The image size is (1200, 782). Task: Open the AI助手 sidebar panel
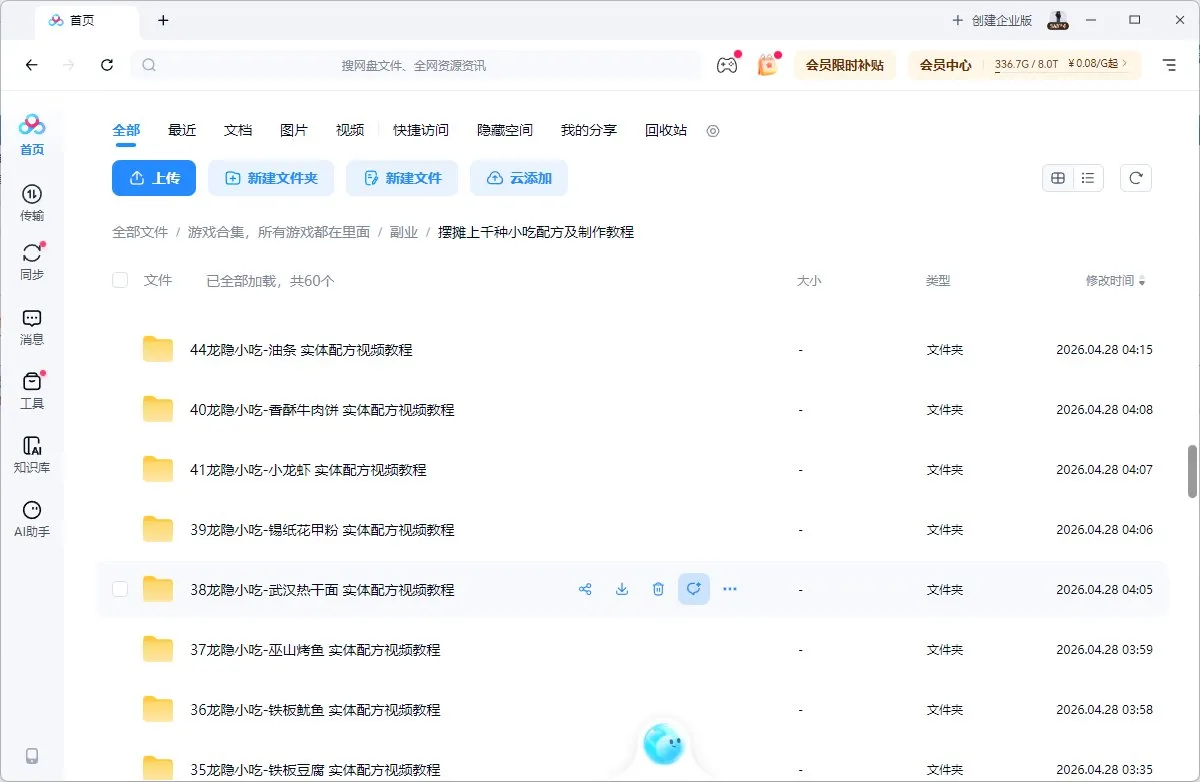point(31,517)
